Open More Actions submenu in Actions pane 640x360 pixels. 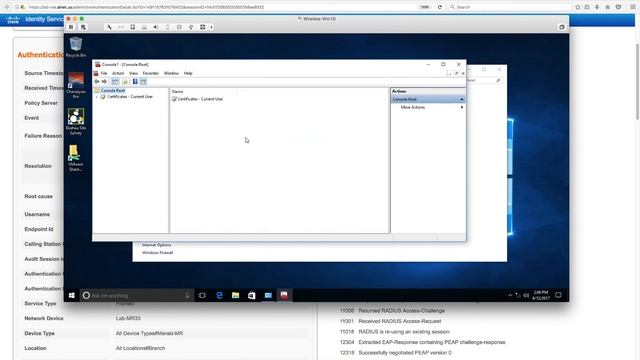click(x=428, y=107)
